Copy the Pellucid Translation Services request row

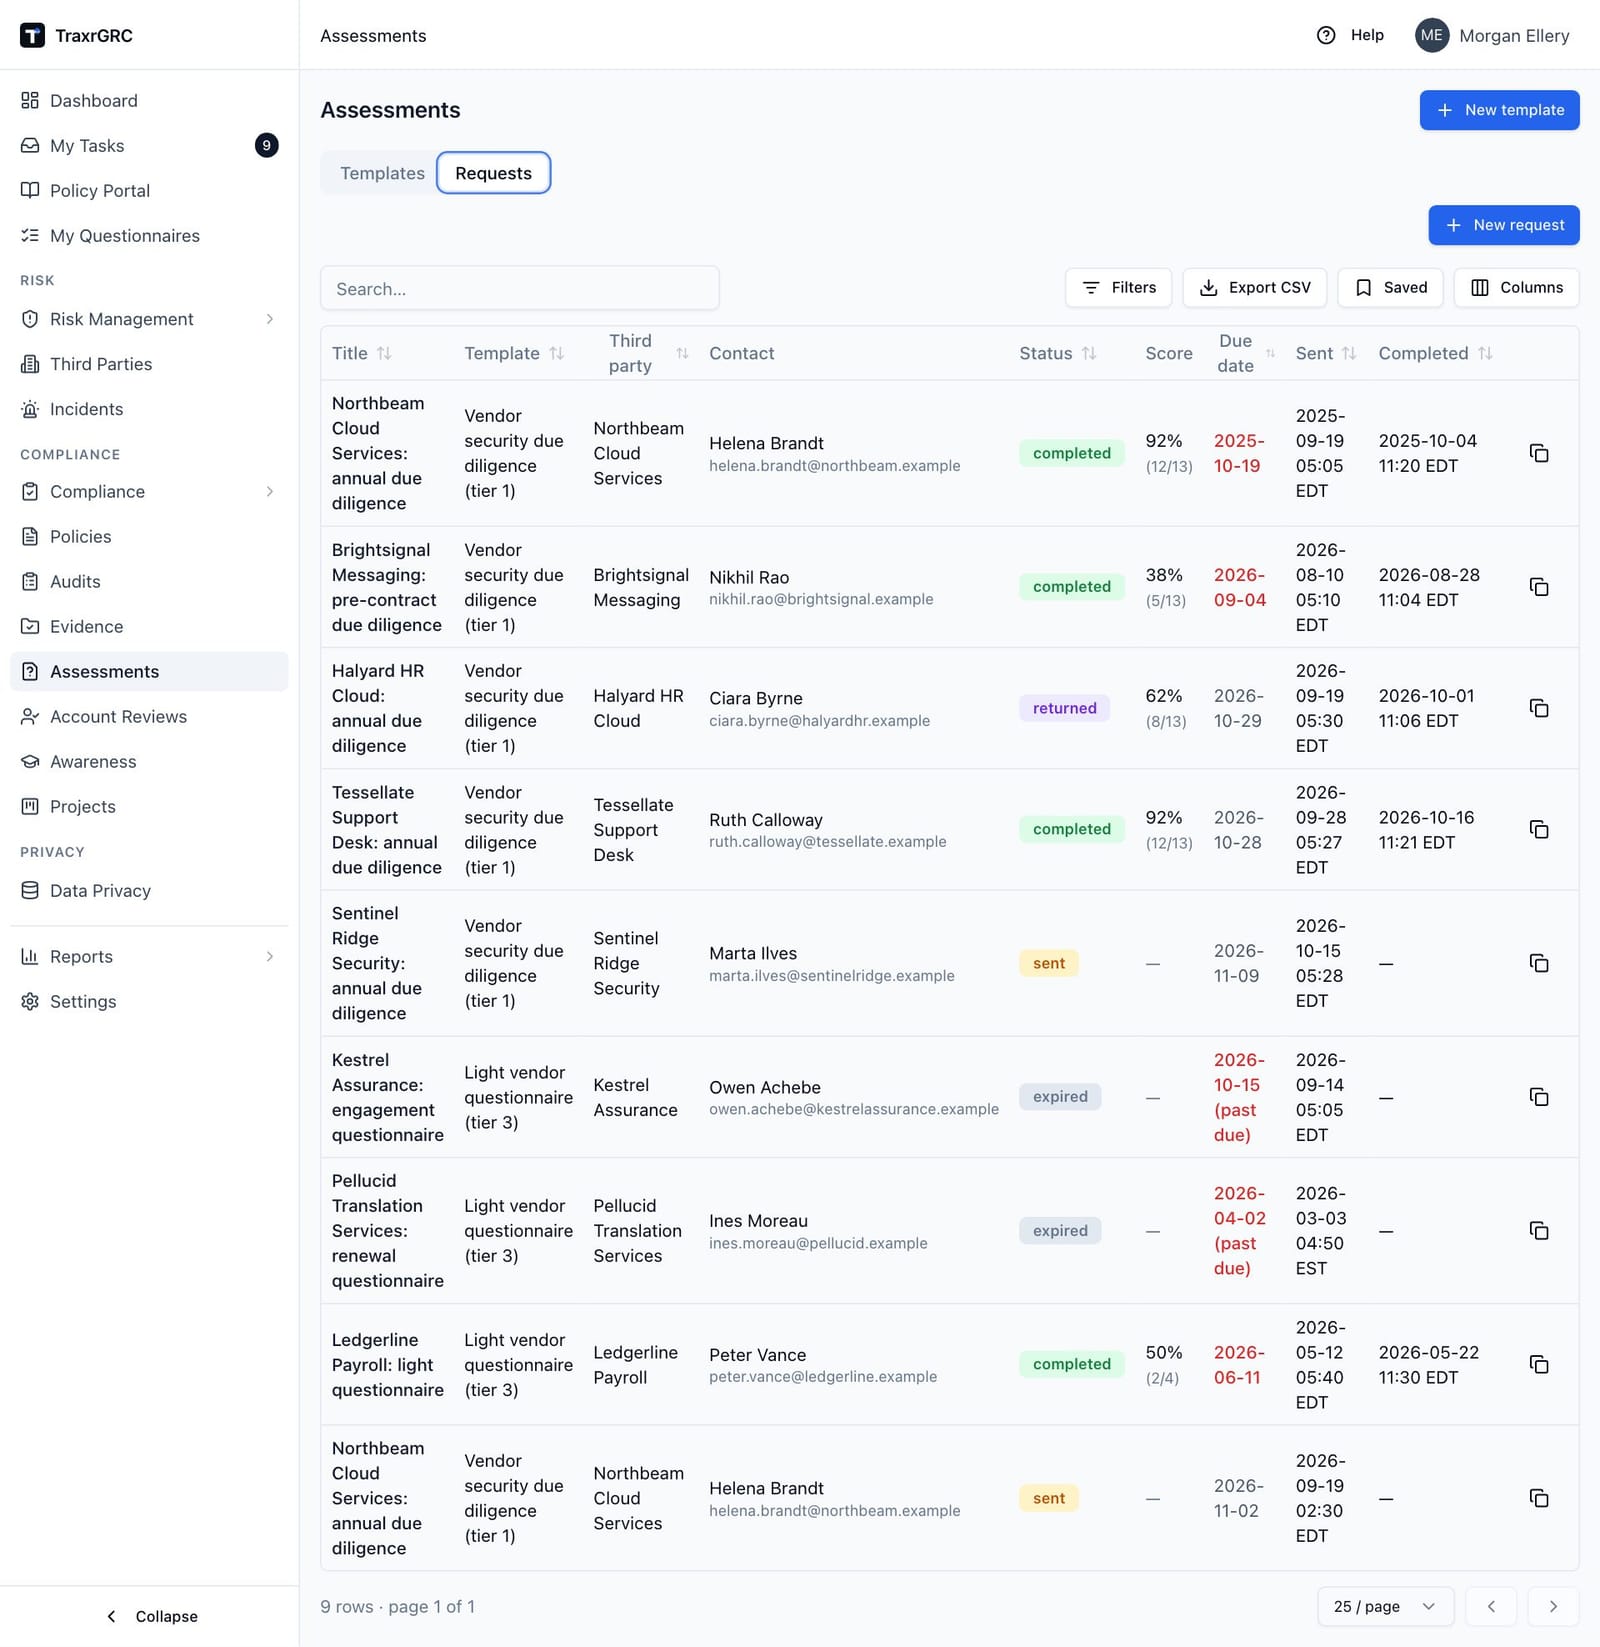click(x=1539, y=1231)
